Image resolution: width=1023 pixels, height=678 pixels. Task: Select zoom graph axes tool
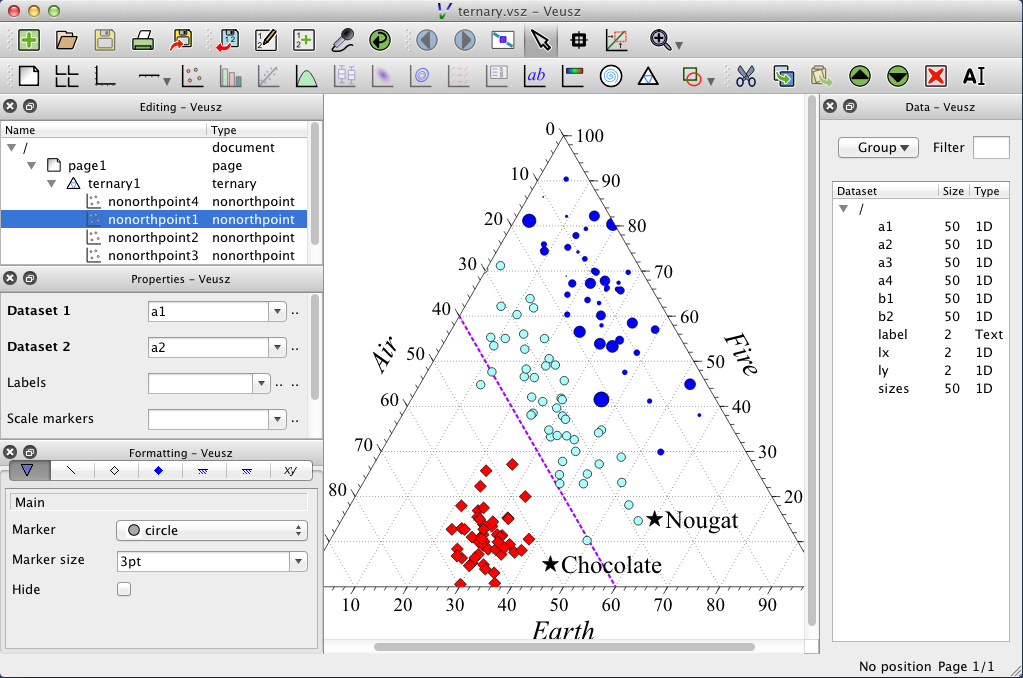(x=617, y=40)
